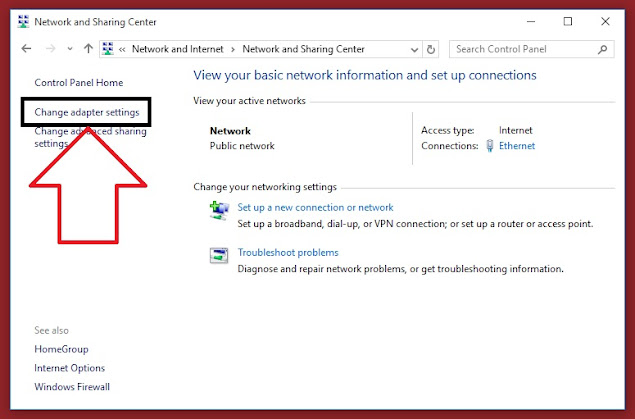Click the chevron between the two breadcrumbs

[233, 49]
